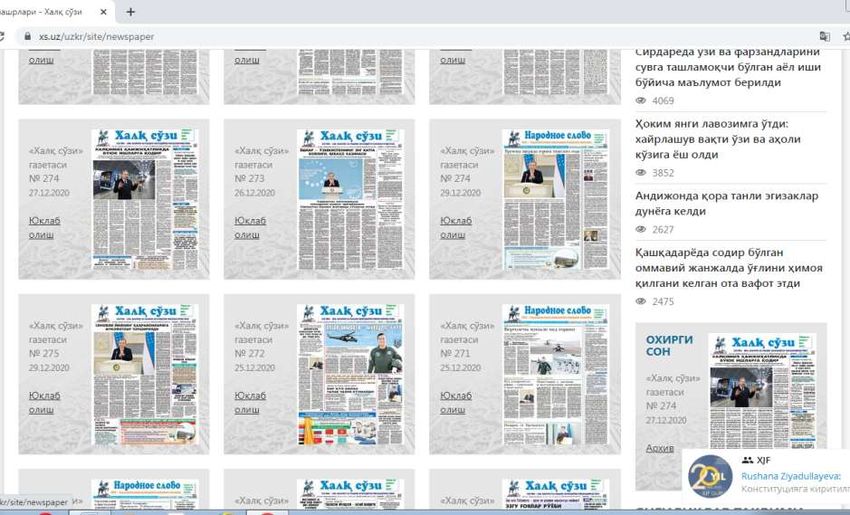This screenshot has height=515, width=850.
Task: Click the lock icon in address bar
Action: [27, 36]
